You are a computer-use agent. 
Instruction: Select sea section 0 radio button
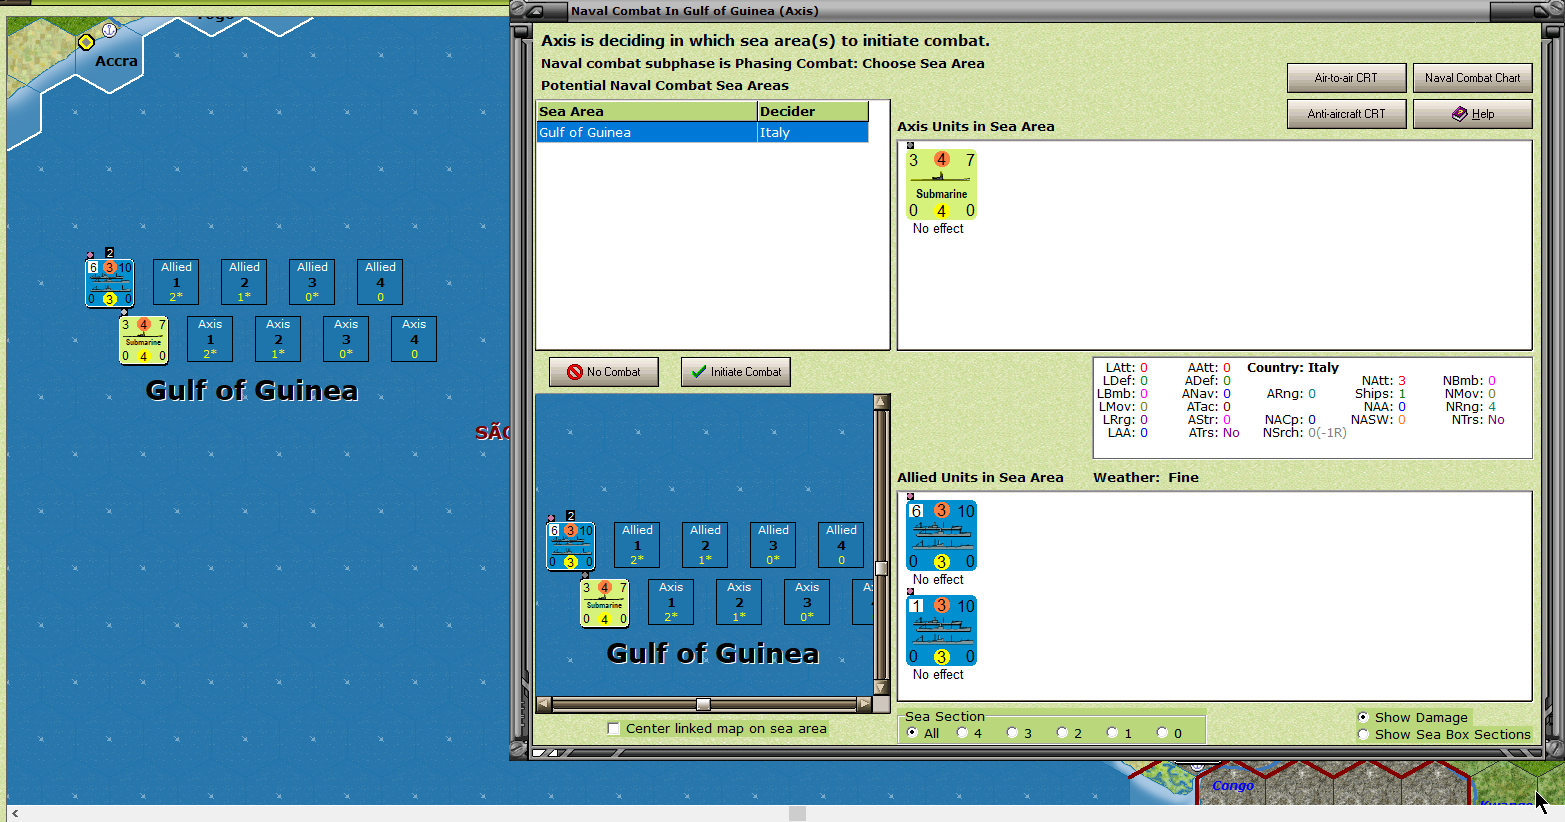click(x=1162, y=733)
